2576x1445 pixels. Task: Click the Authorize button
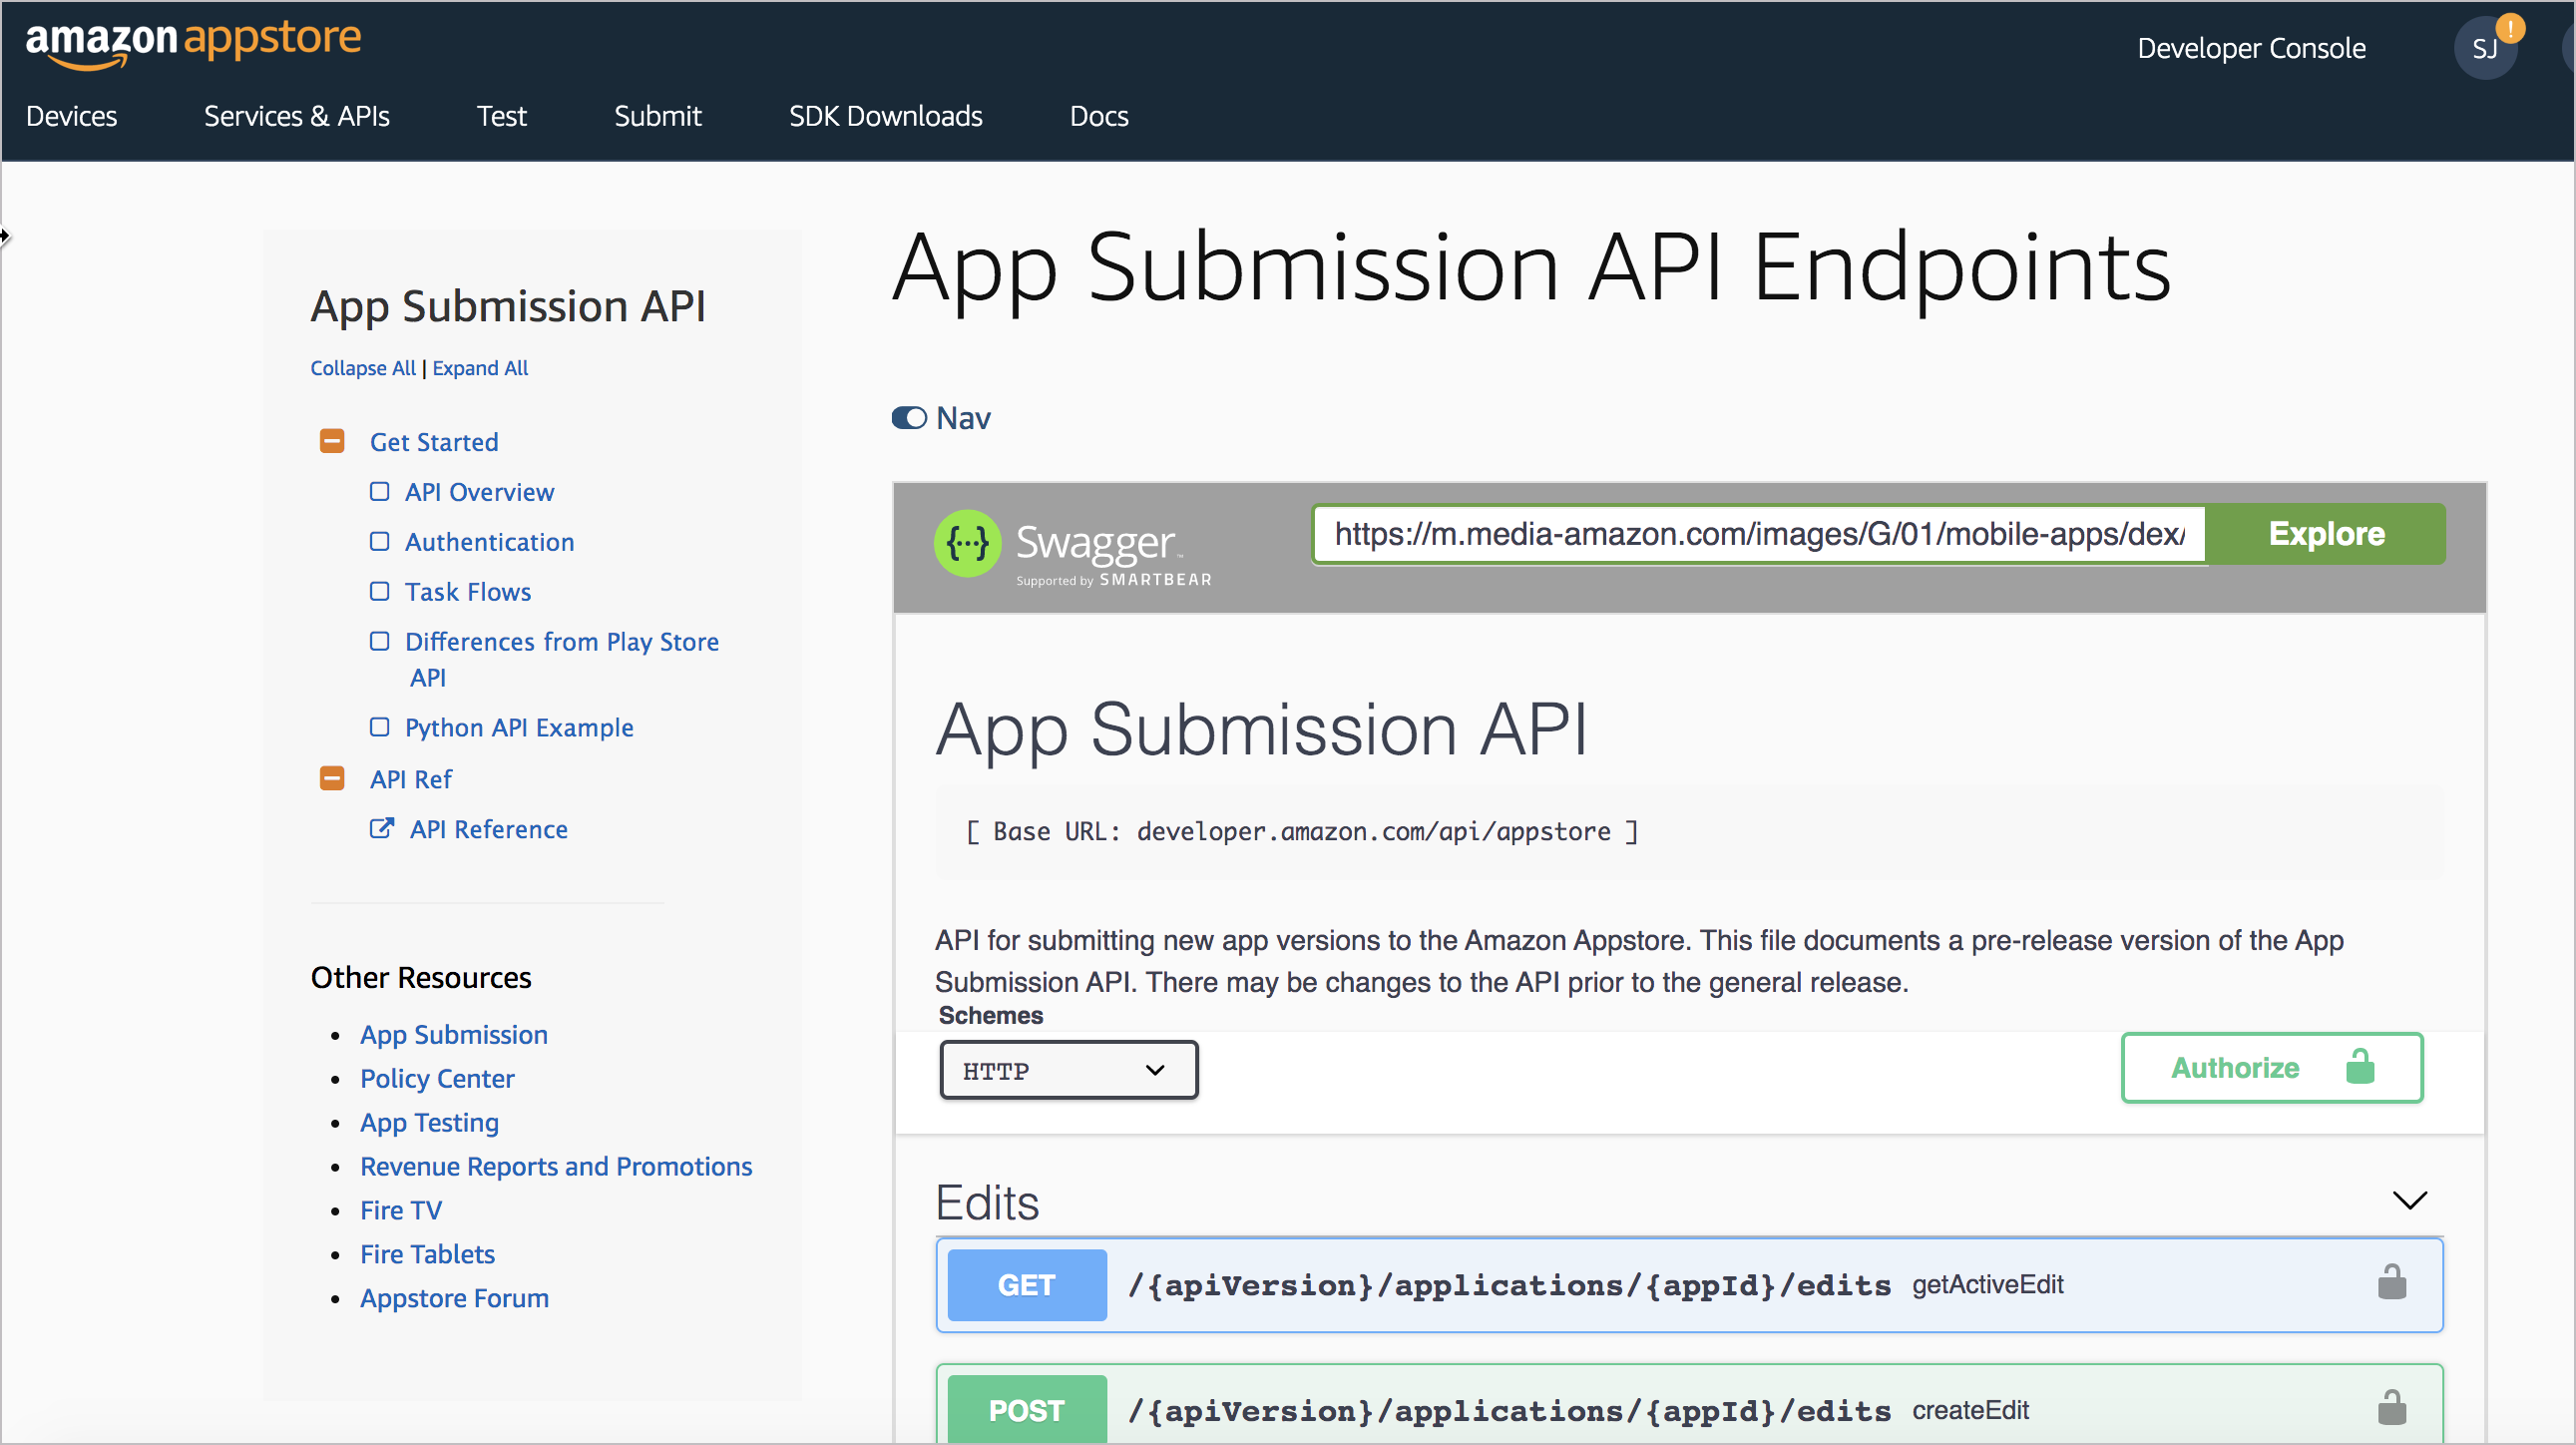coord(2272,1068)
